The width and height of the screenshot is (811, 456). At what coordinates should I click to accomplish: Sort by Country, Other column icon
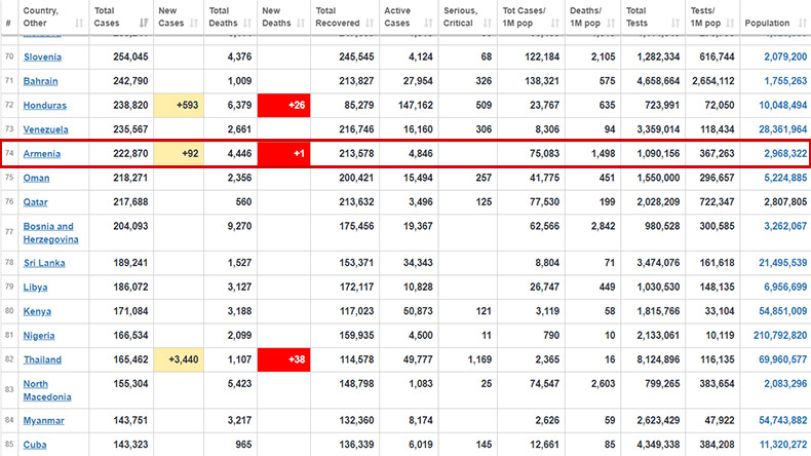[x=79, y=23]
